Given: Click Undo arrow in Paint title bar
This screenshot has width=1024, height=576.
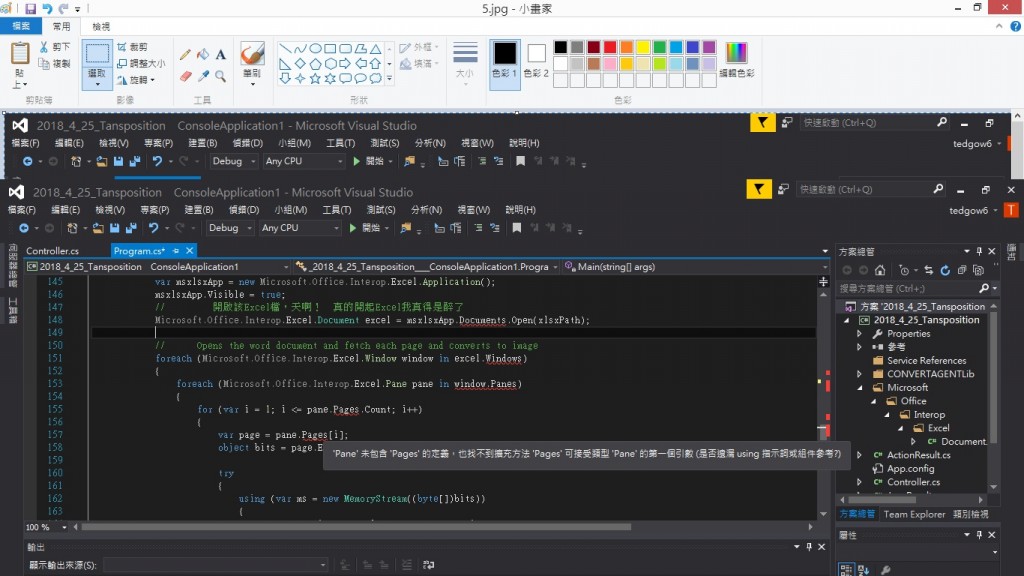Looking at the screenshot, I should click(x=47, y=8).
